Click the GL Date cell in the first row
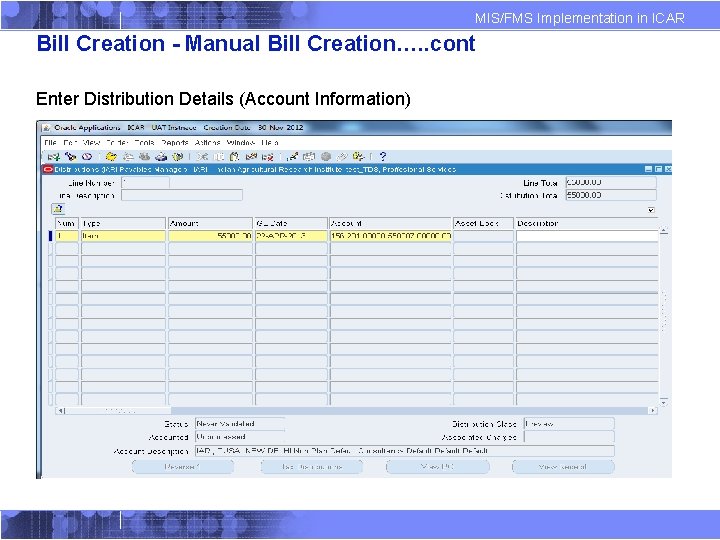This screenshot has height=540, width=720. pyautogui.click(x=291, y=236)
